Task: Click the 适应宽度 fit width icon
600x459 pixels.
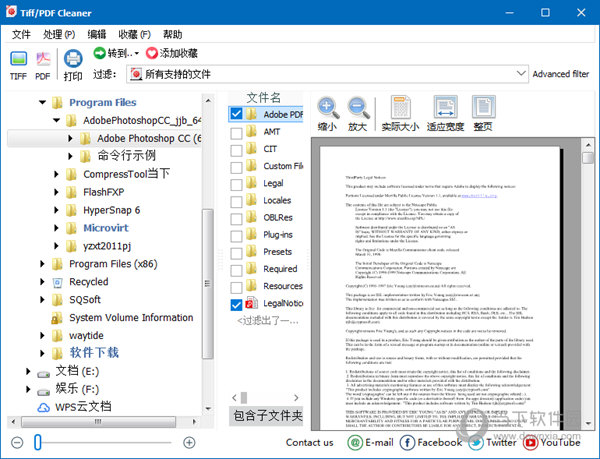Action: [445, 107]
